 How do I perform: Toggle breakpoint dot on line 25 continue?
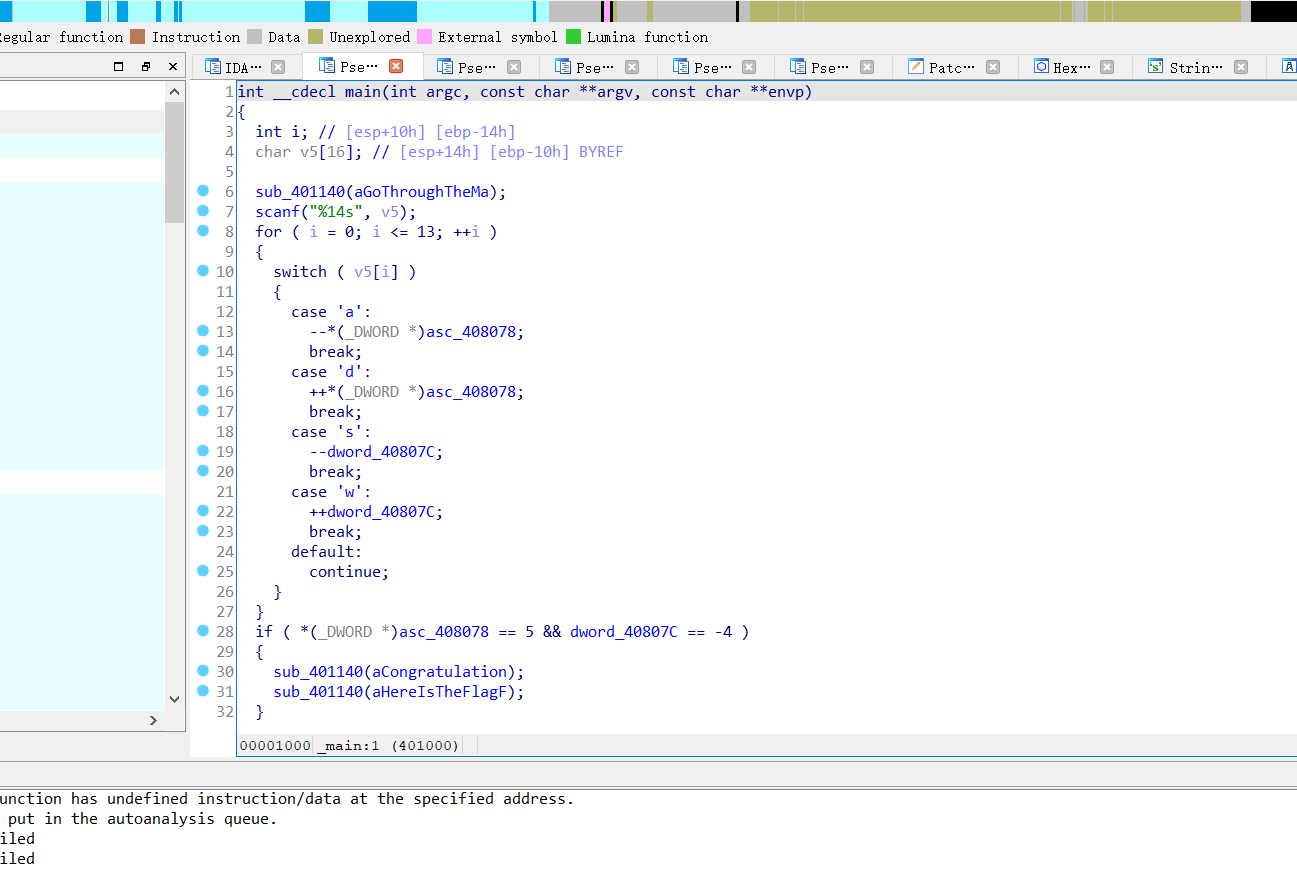pos(203,571)
